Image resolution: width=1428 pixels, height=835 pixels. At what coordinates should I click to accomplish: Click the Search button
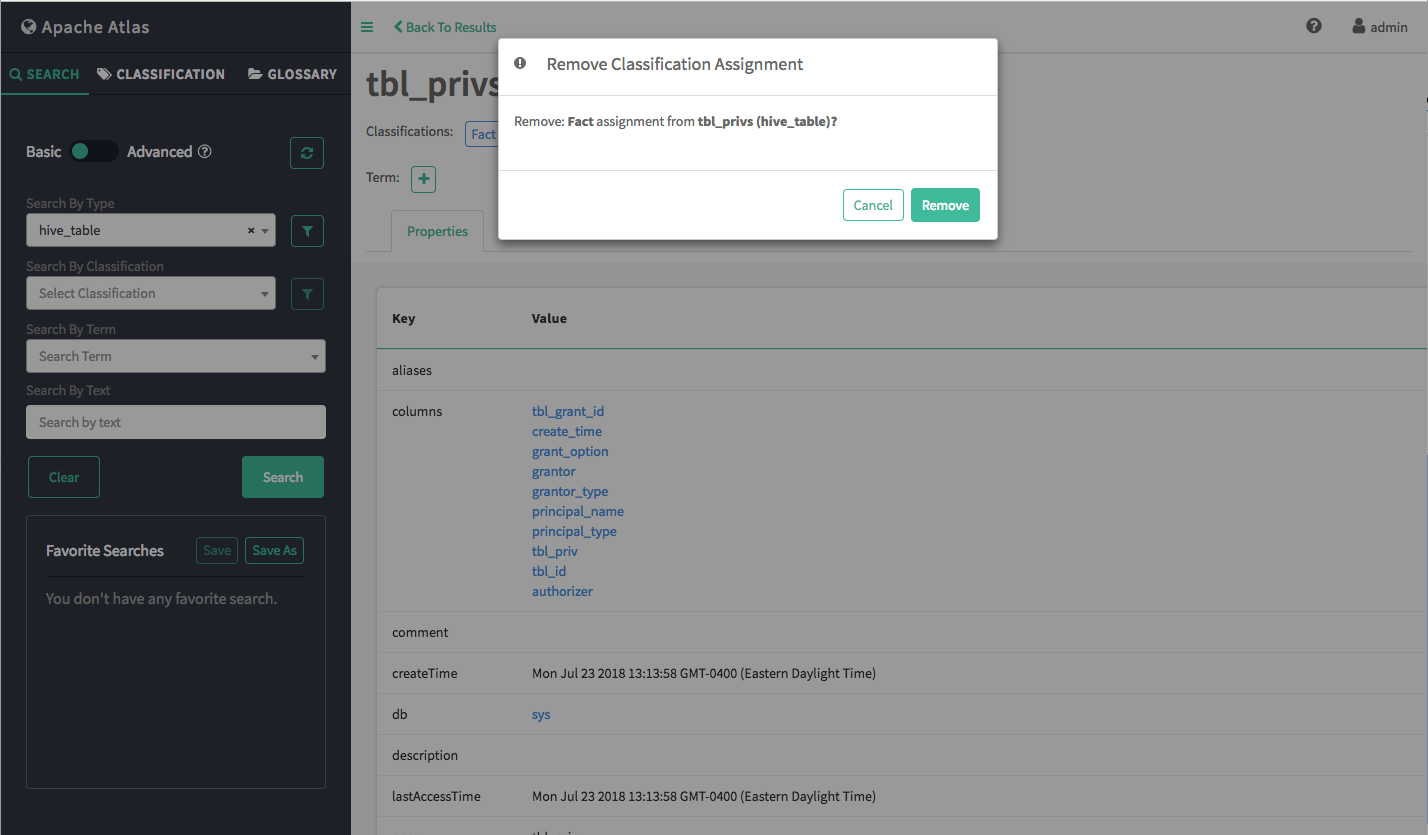click(x=283, y=477)
